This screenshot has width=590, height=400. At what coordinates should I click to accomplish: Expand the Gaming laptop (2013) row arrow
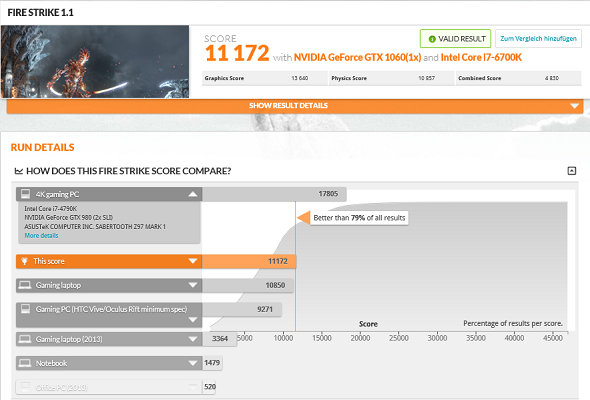pyautogui.click(x=193, y=339)
